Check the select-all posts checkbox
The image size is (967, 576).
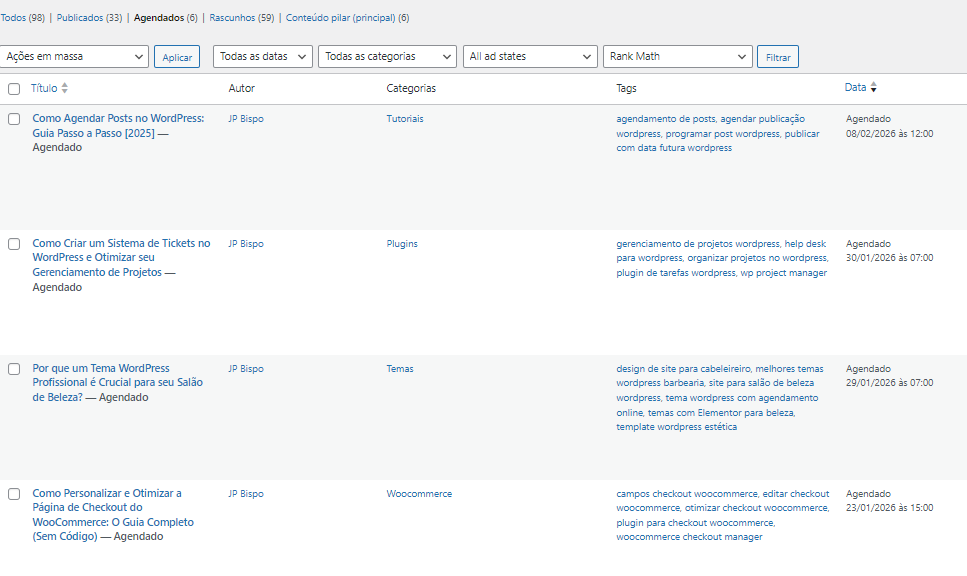[x=14, y=87]
